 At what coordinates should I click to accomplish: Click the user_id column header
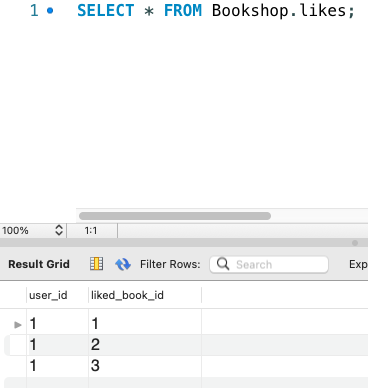pos(57,295)
